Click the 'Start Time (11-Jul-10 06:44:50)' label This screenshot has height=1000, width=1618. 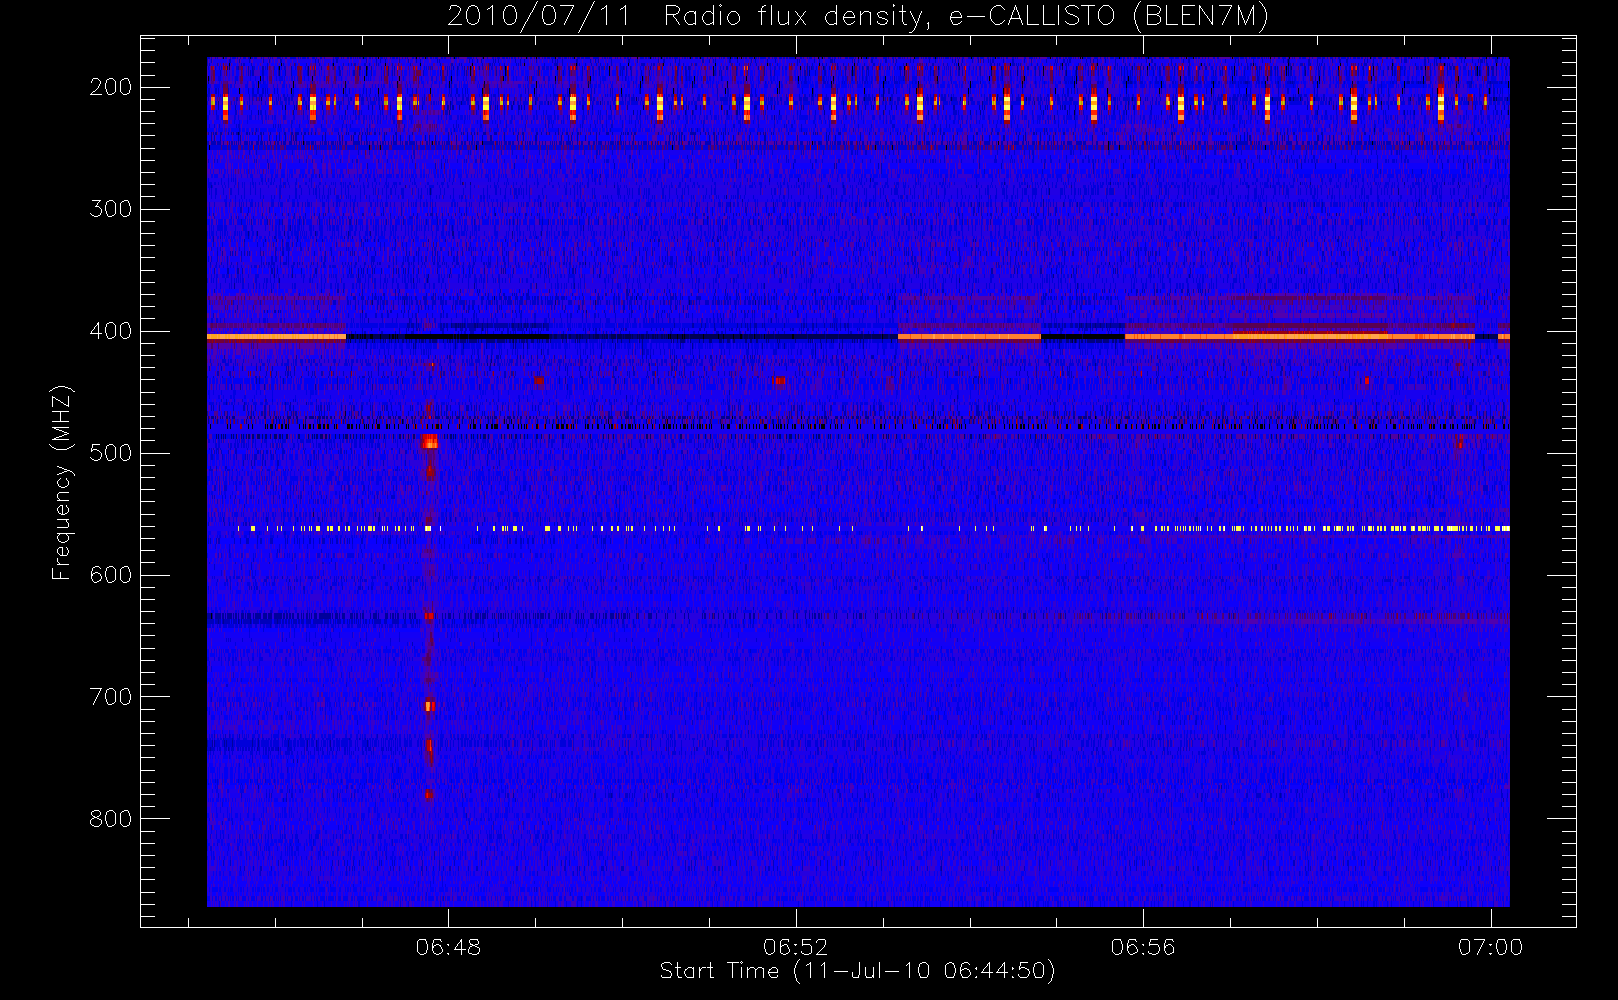pos(858,971)
